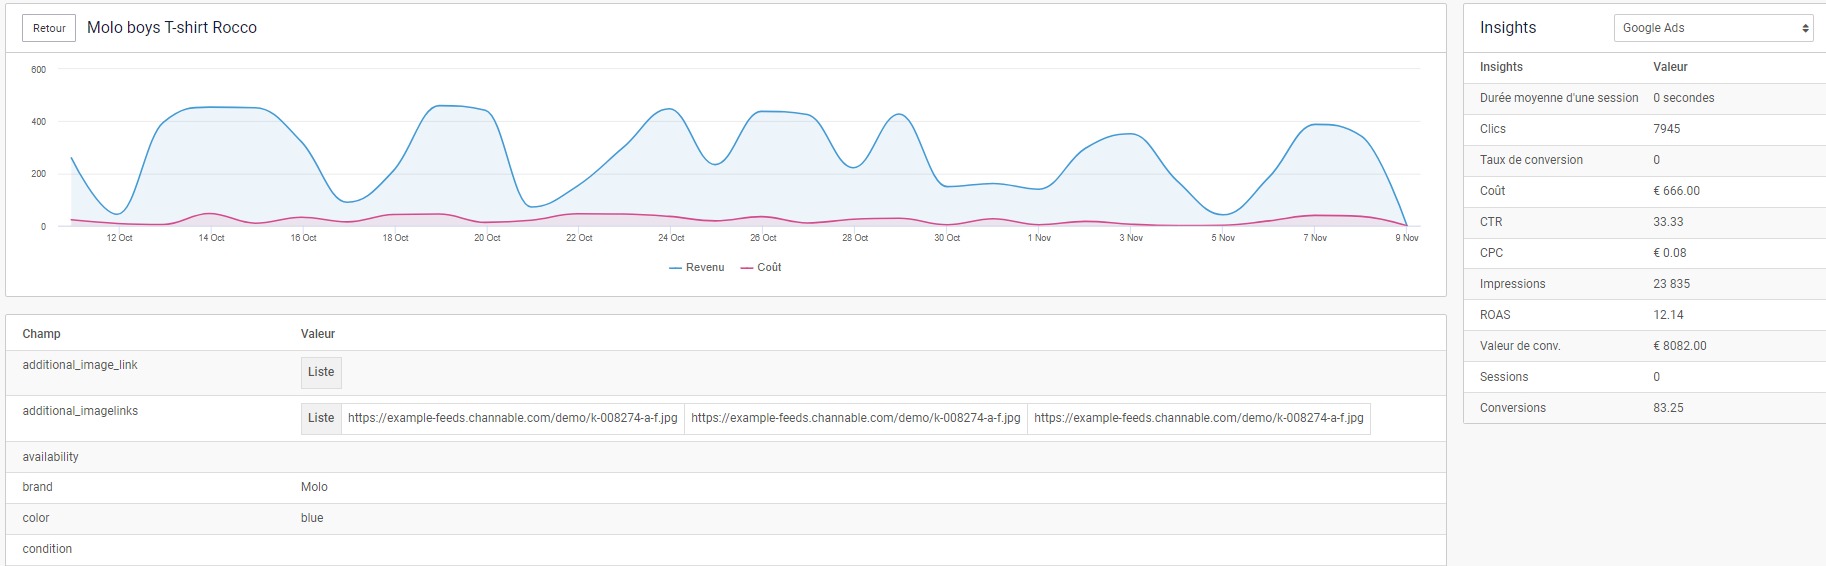The width and height of the screenshot is (1826, 566).
Task: Click the 600 y-axis label
Action: point(38,70)
